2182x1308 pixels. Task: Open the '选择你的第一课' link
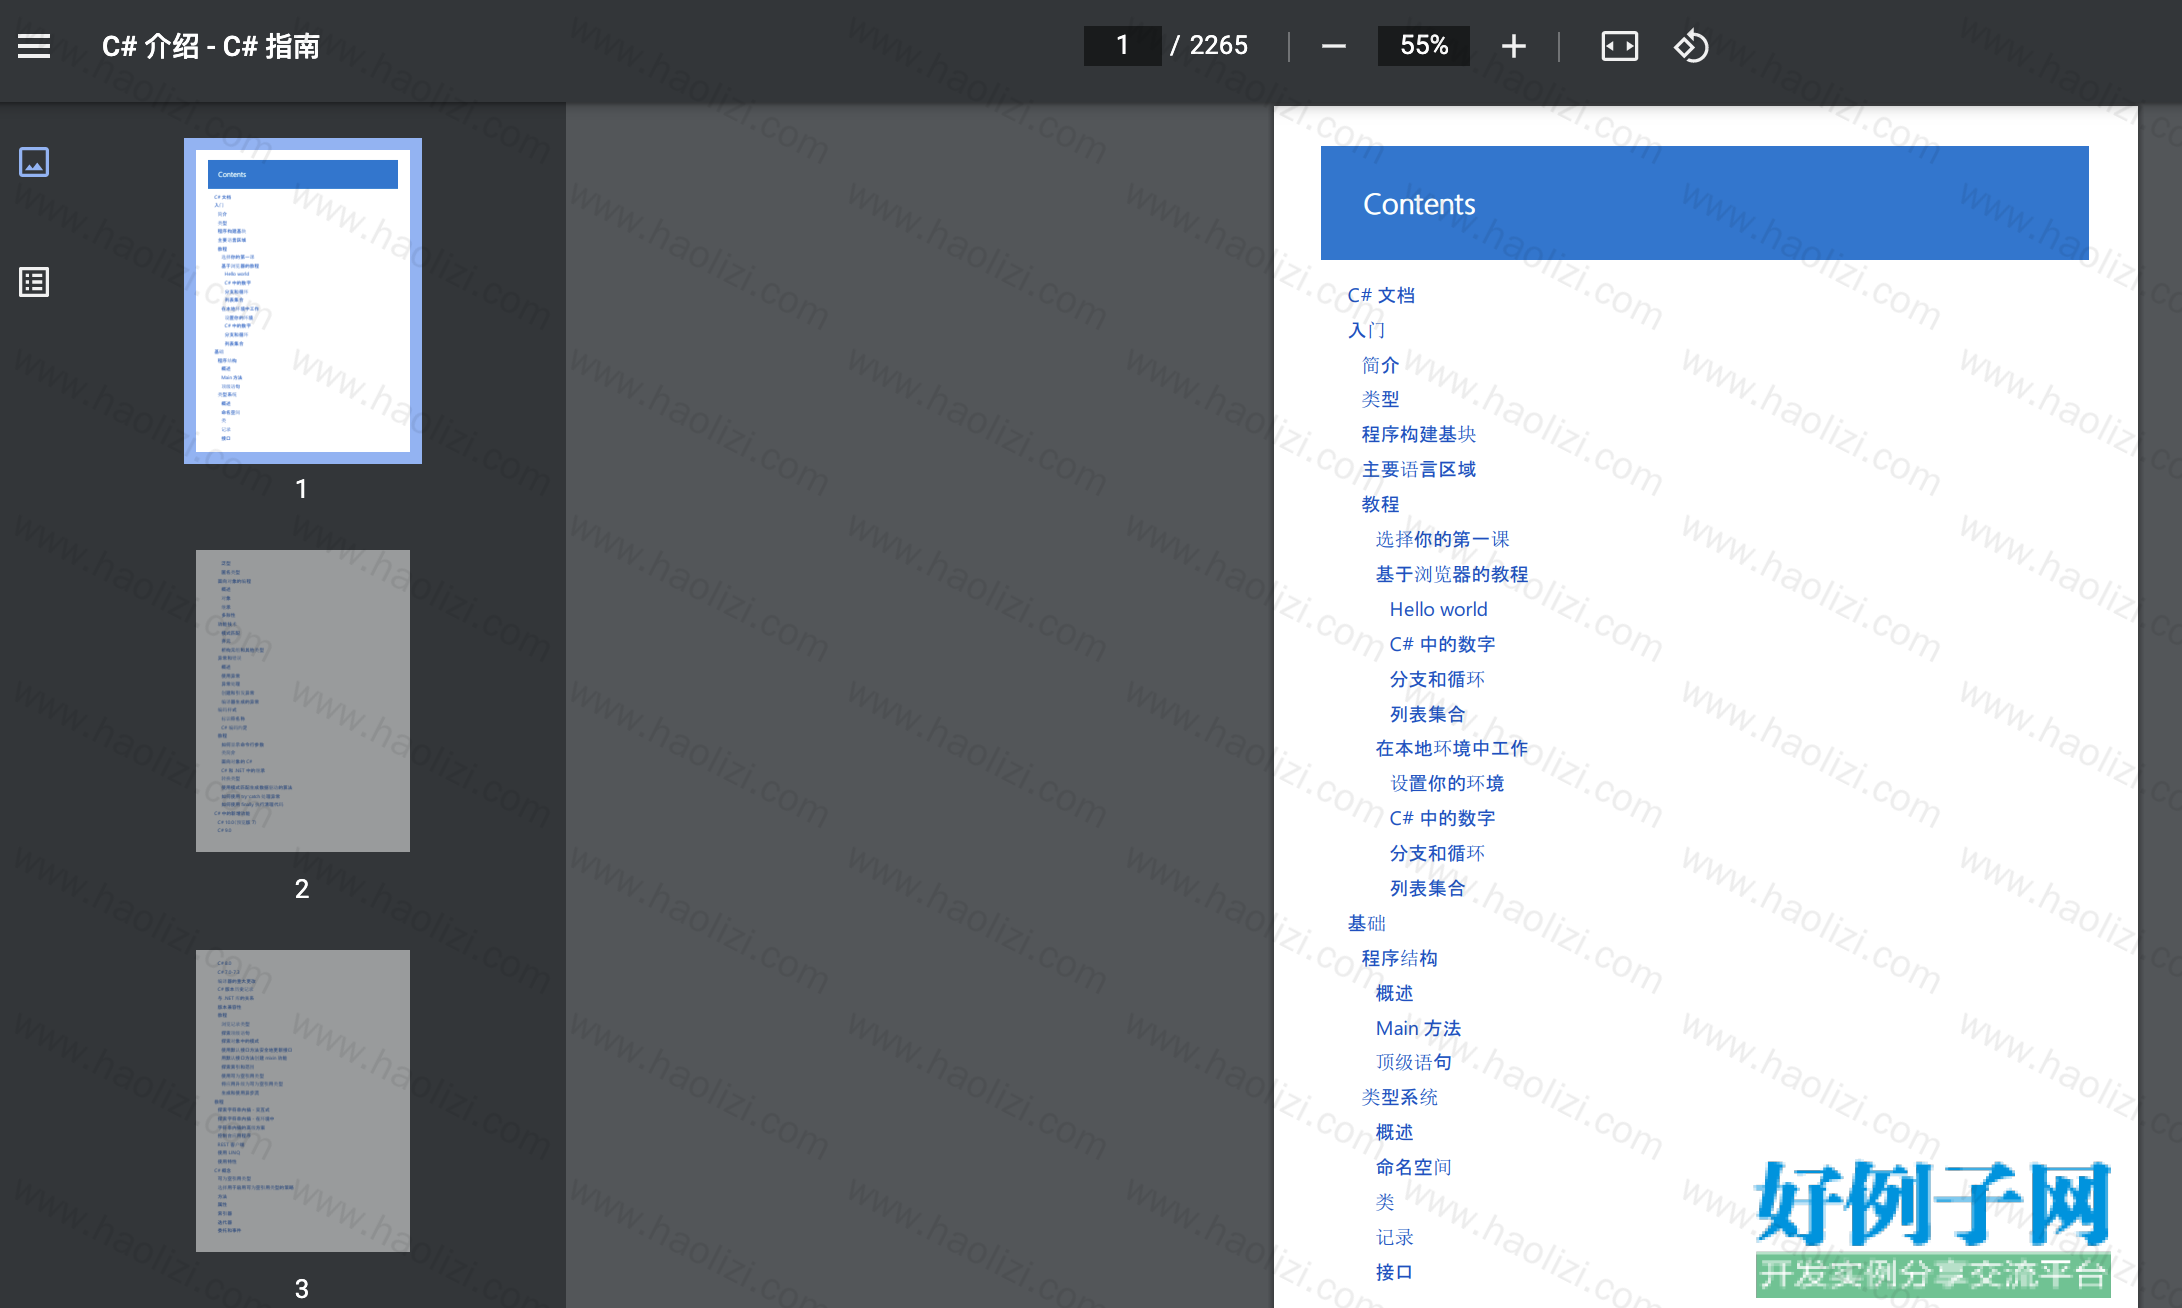tap(1442, 539)
